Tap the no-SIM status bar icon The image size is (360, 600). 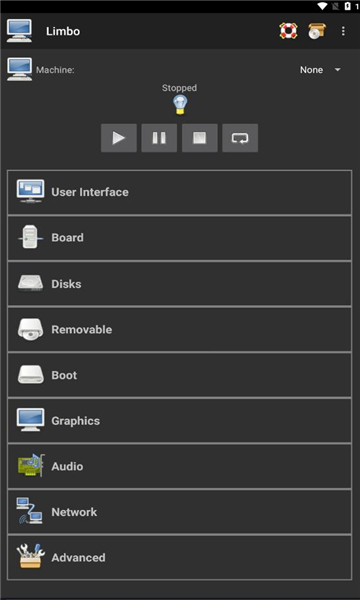coord(336,6)
